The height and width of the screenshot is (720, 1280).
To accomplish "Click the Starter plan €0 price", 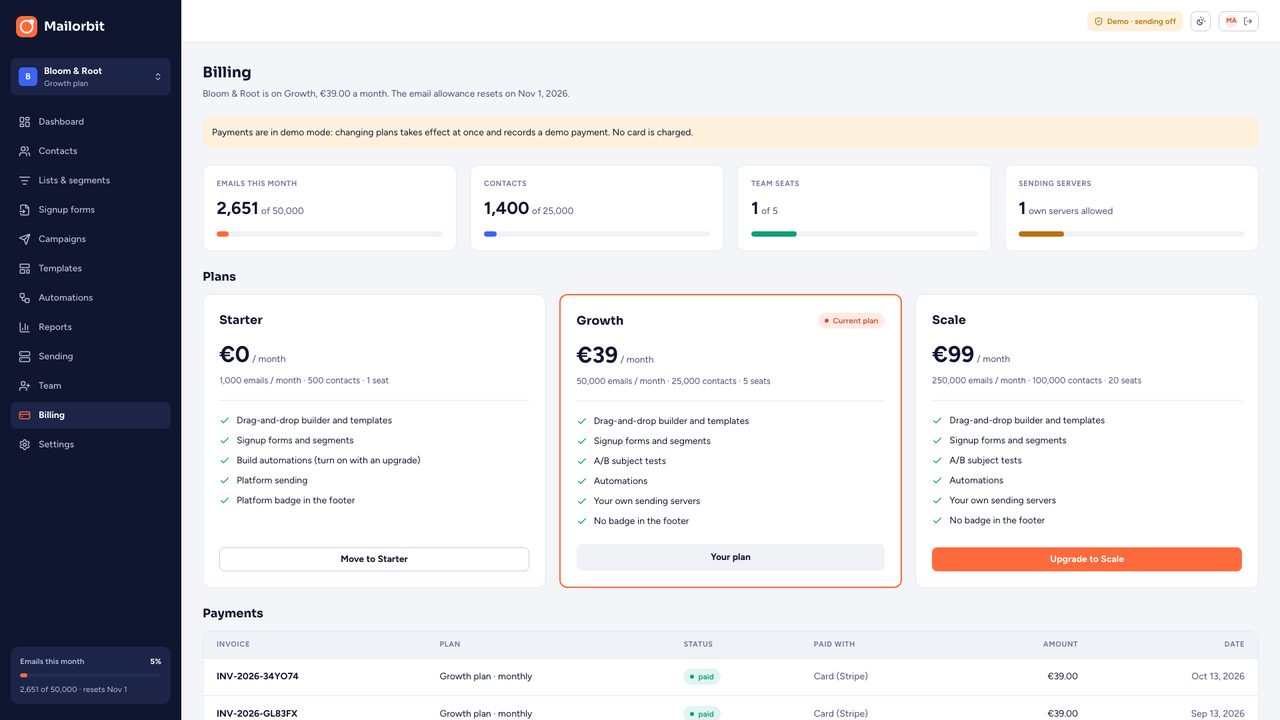I will (x=234, y=355).
